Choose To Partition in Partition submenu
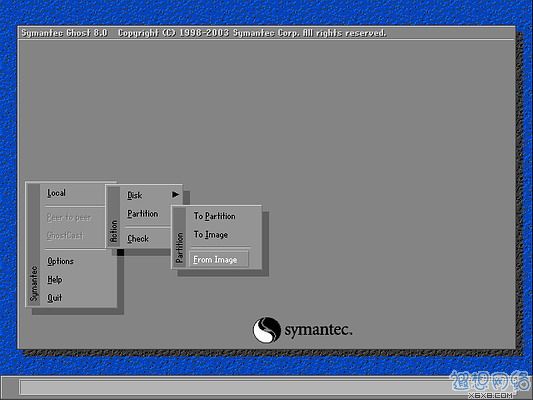 (x=214, y=216)
